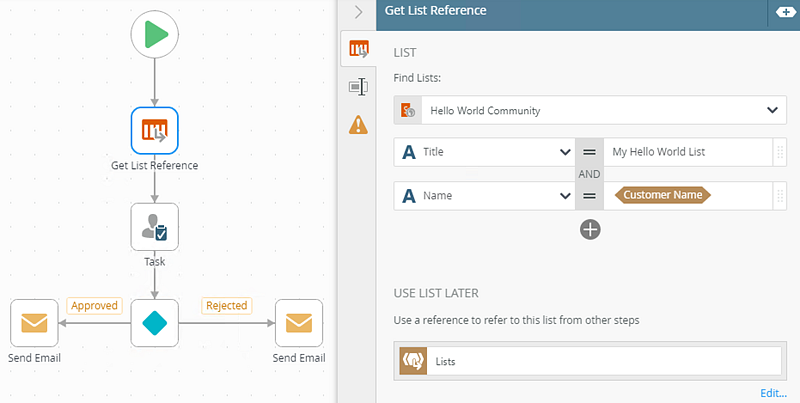
Task: Select the right Send Email step
Action: [x=299, y=322]
